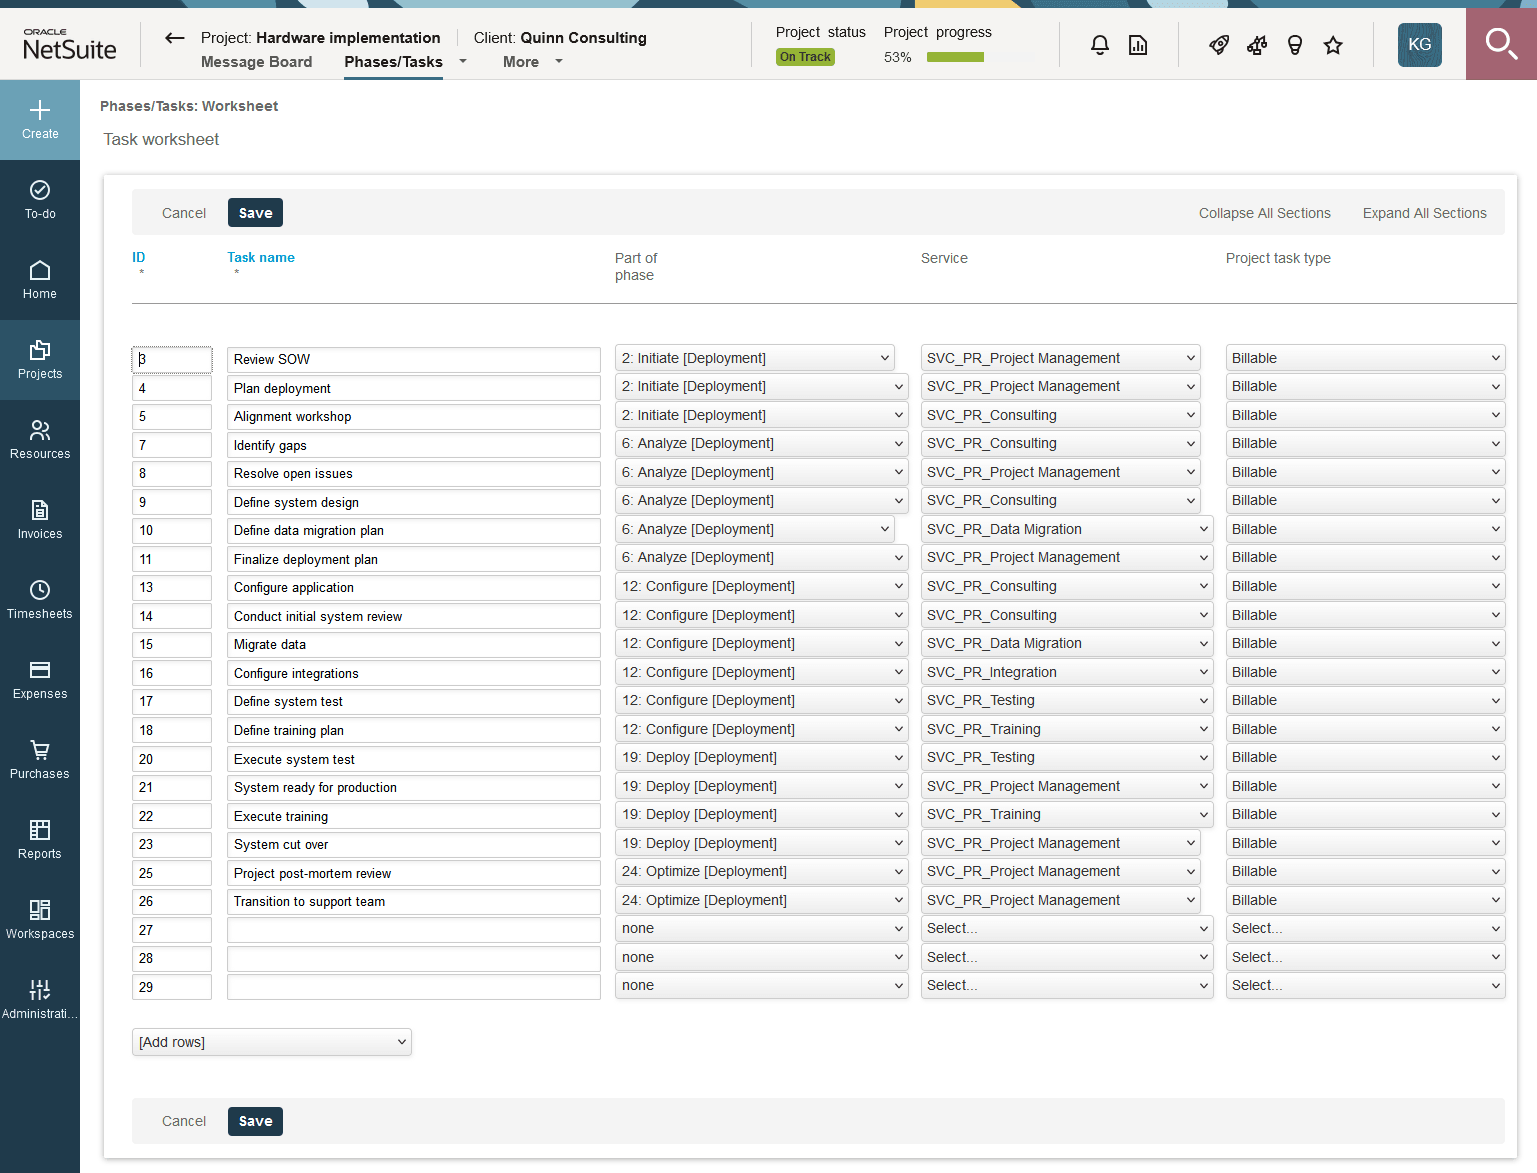This screenshot has width=1537, height=1173.
Task: Click the Oracle NetSuite logo
Action: 70,44
